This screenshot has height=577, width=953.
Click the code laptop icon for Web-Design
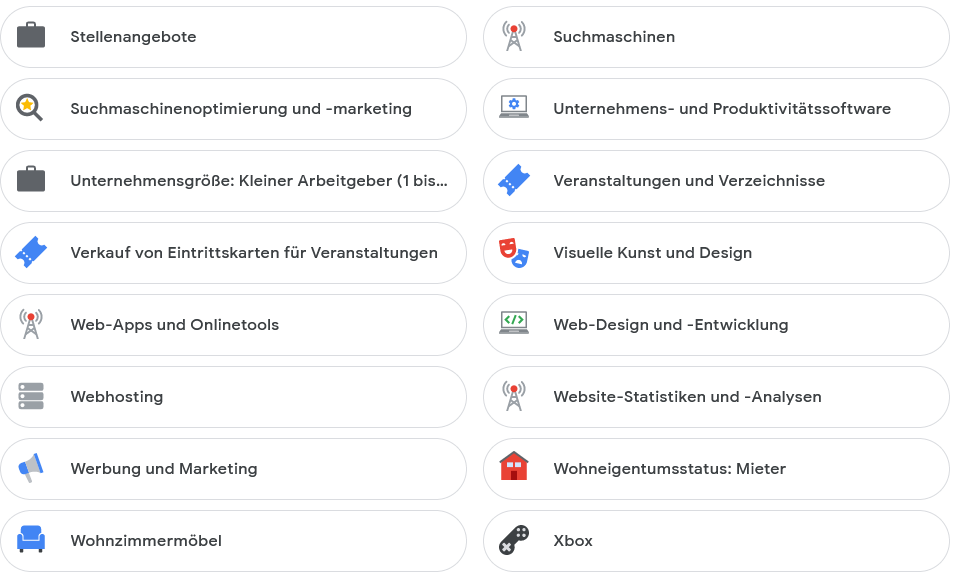514,323
